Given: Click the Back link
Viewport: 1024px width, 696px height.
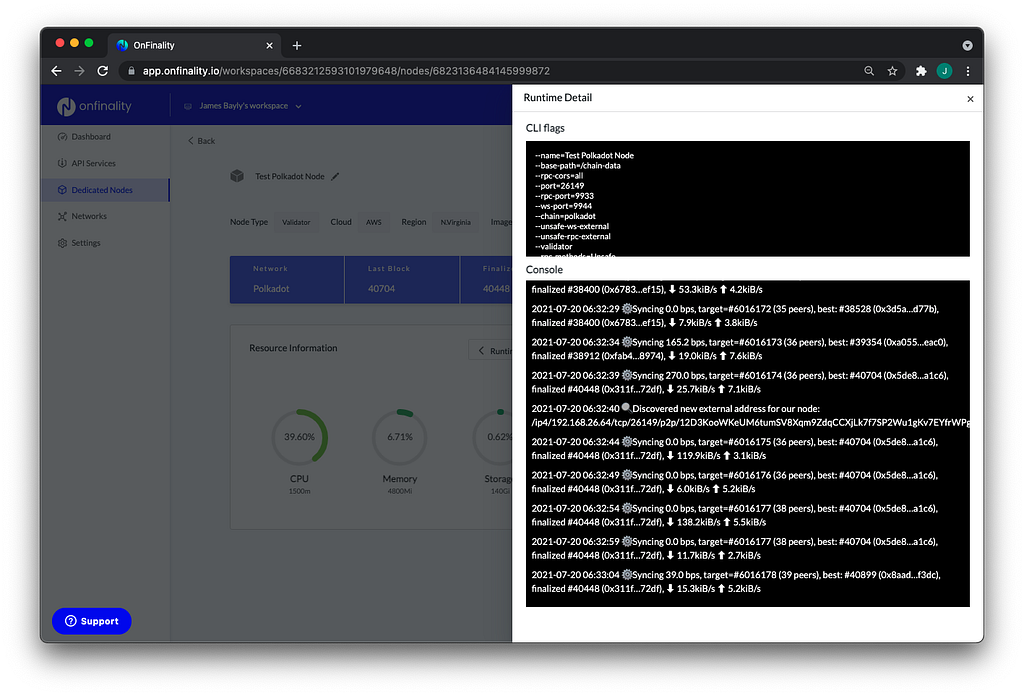Looking at the screenshot, I should (202, 141).
